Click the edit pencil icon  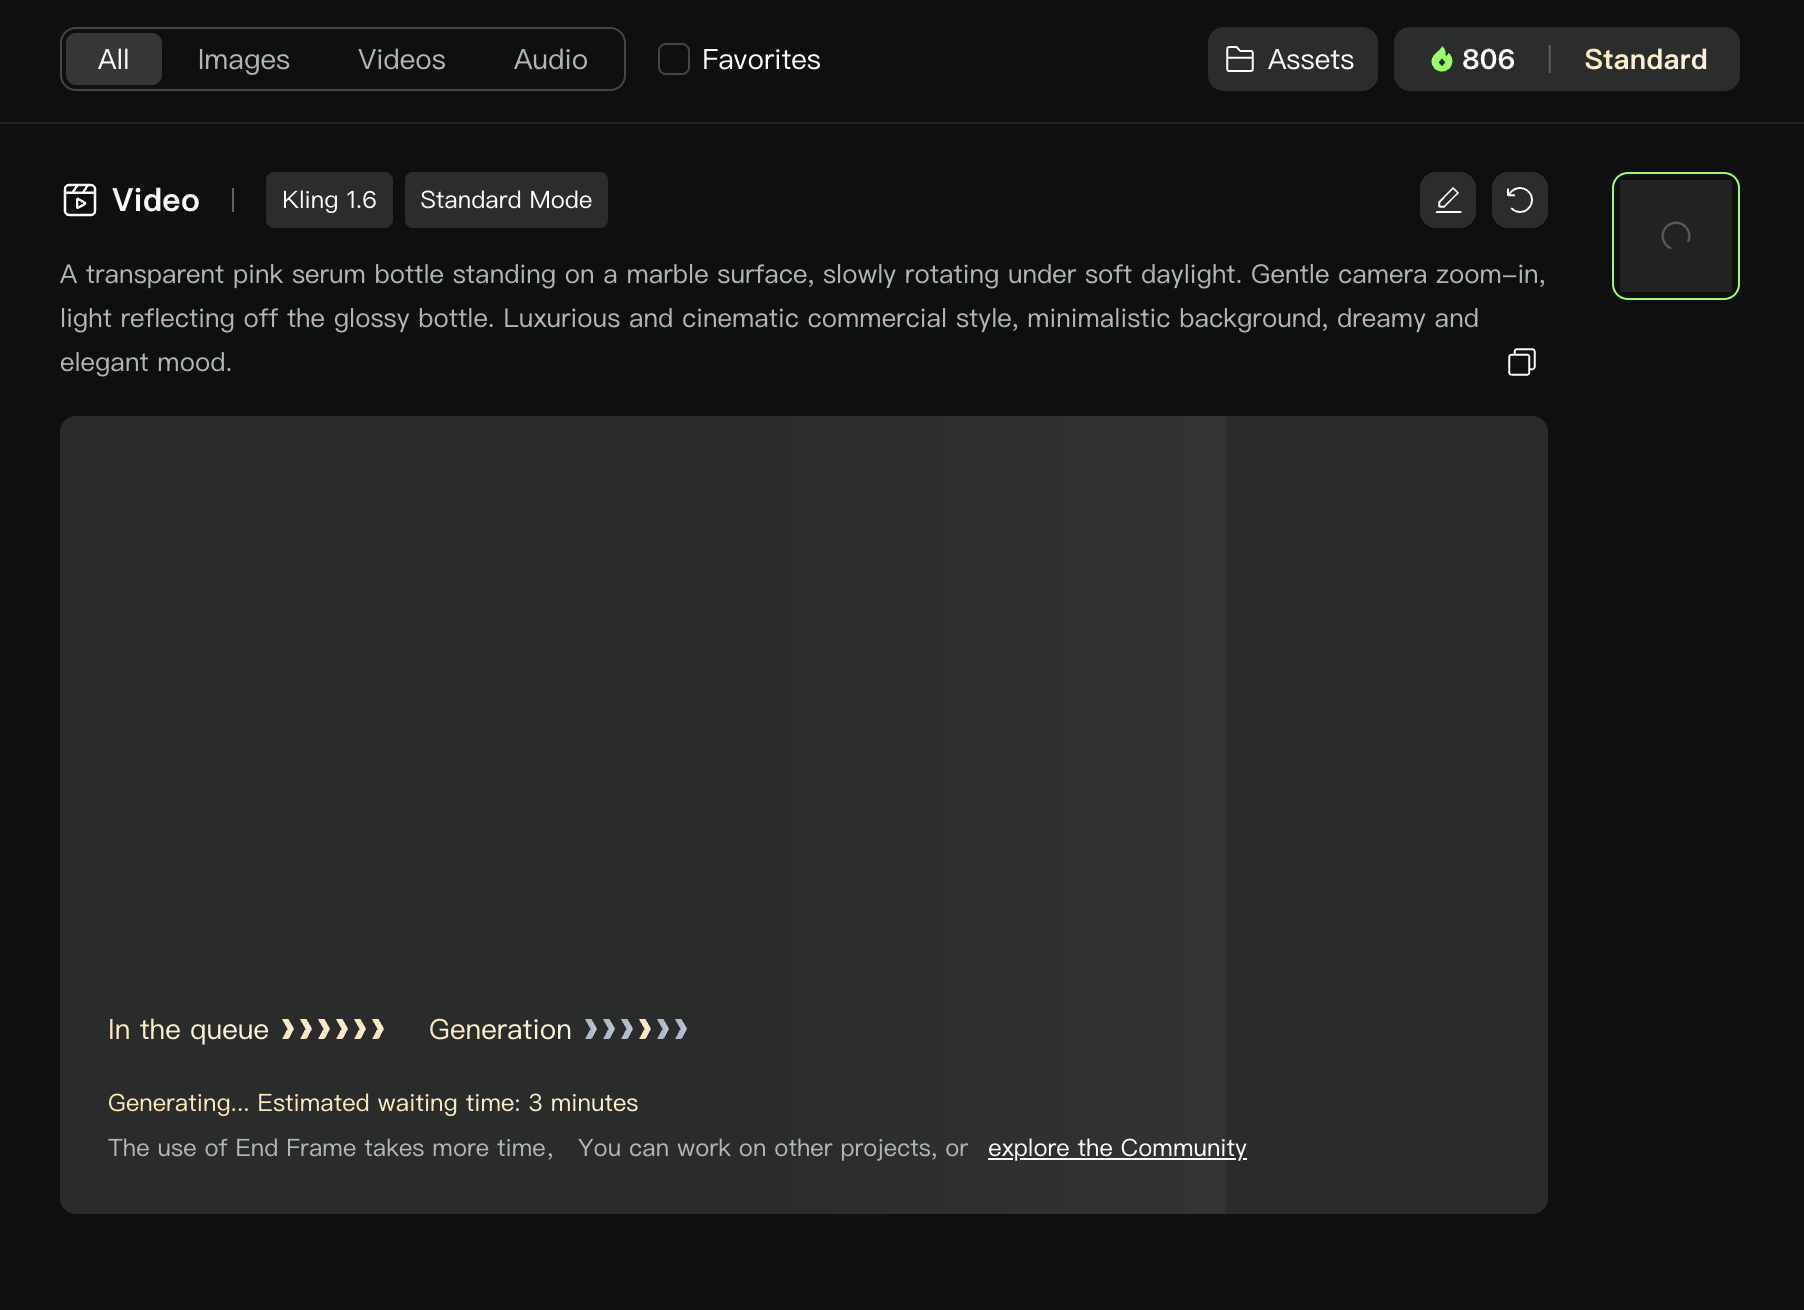coord(1447,200)
